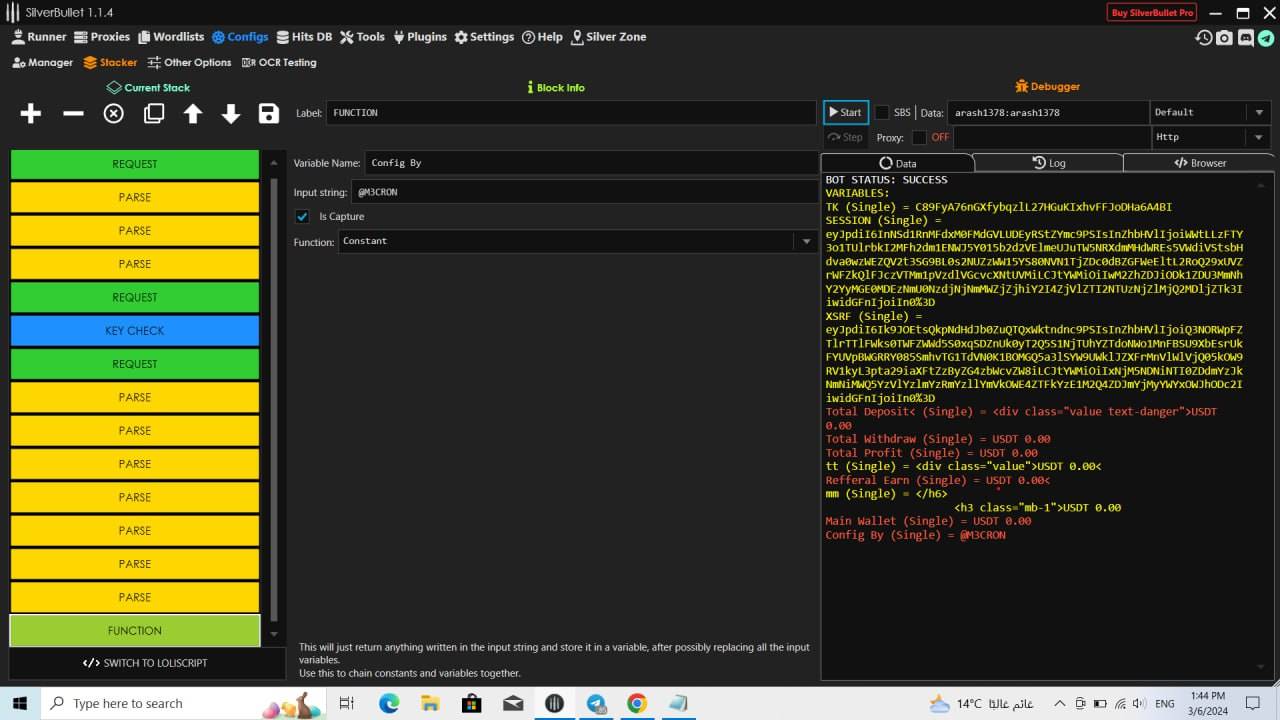This screenshot has width=1280, height=720.
Task: Enable the SBS checkbox
Action: tap(882, 113)
